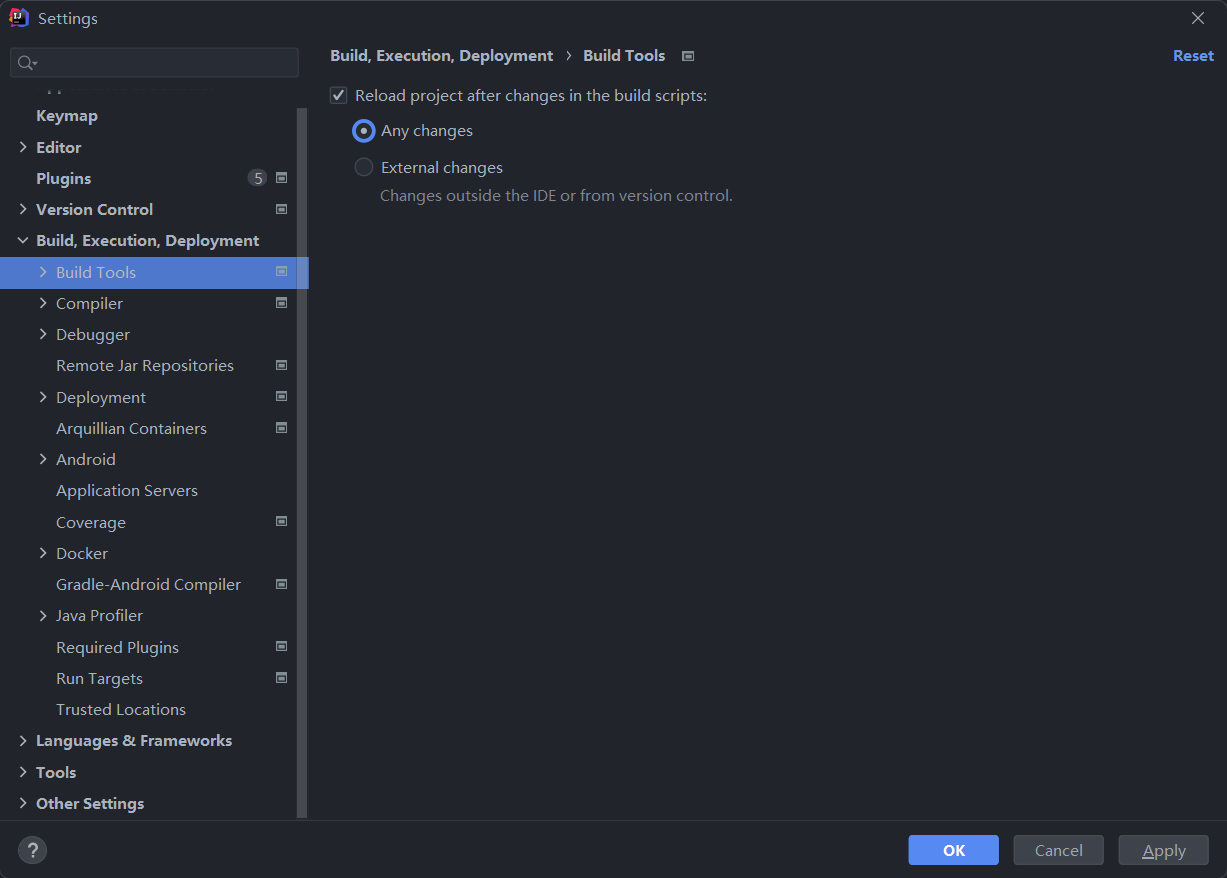The height and width of the screenshot is (878, 1227).
Task: Click project-level icon on Build Tools row
Action: click(282, 271)
